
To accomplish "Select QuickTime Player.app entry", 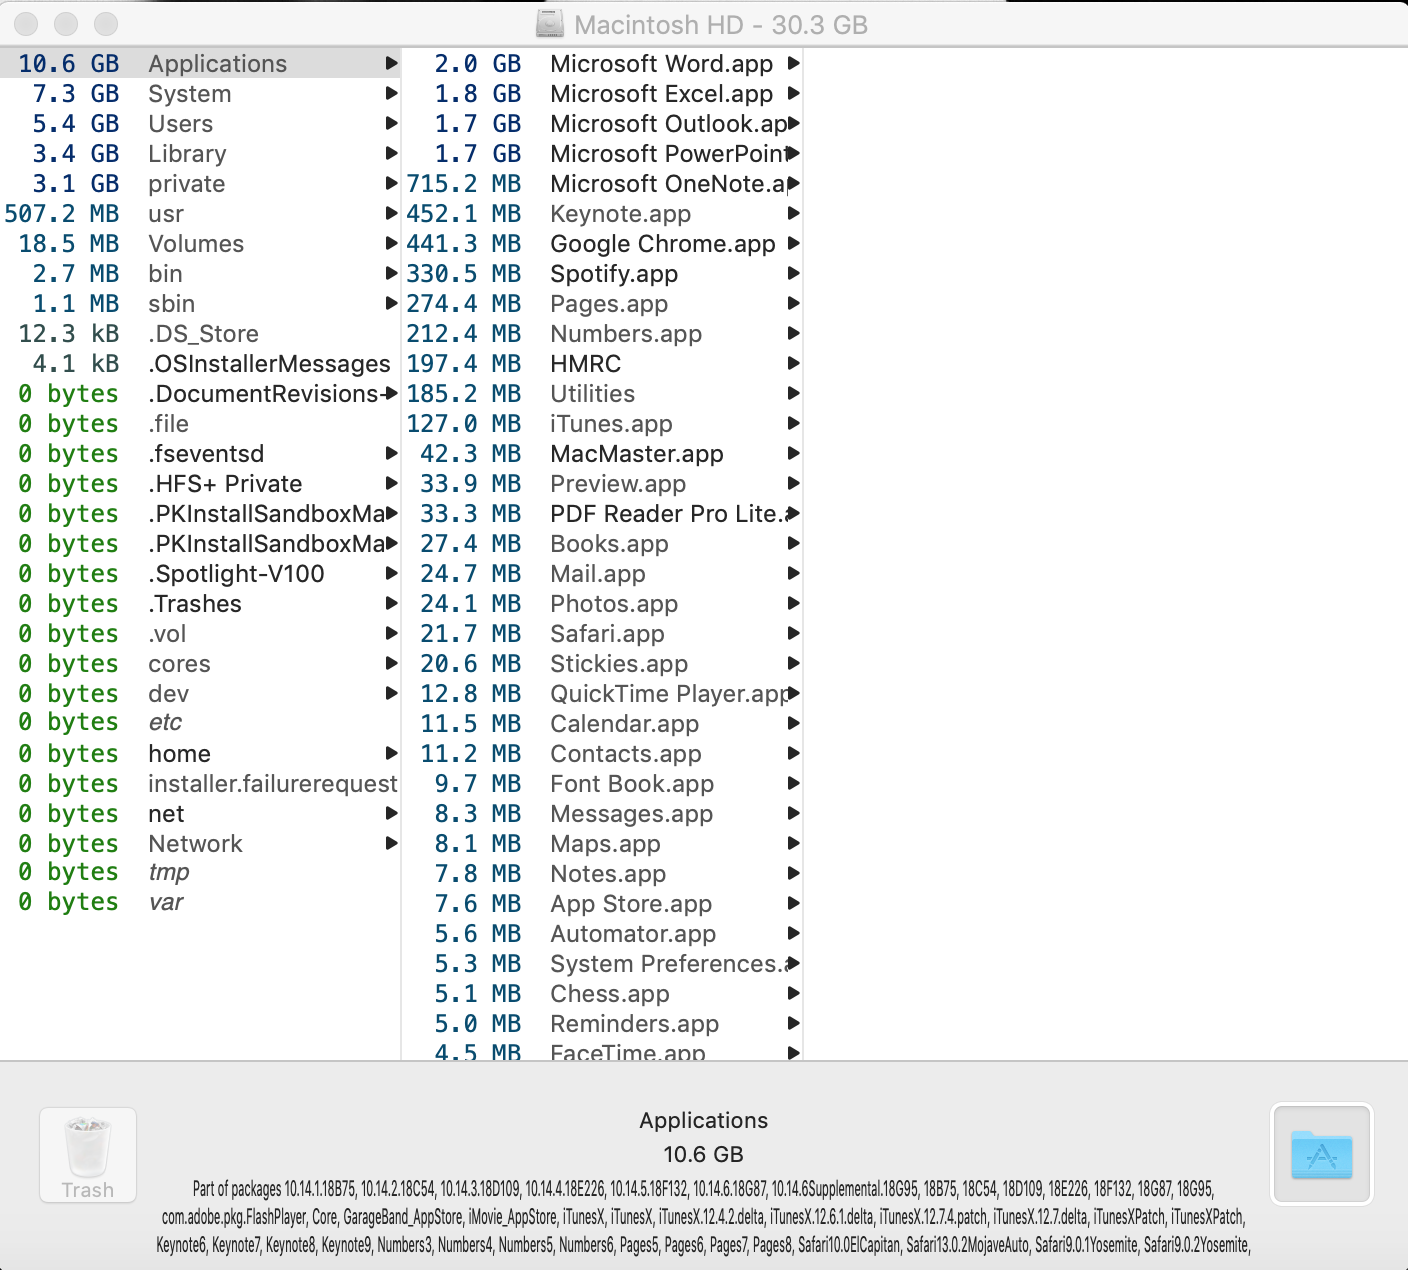I will [x=603, y=694].
